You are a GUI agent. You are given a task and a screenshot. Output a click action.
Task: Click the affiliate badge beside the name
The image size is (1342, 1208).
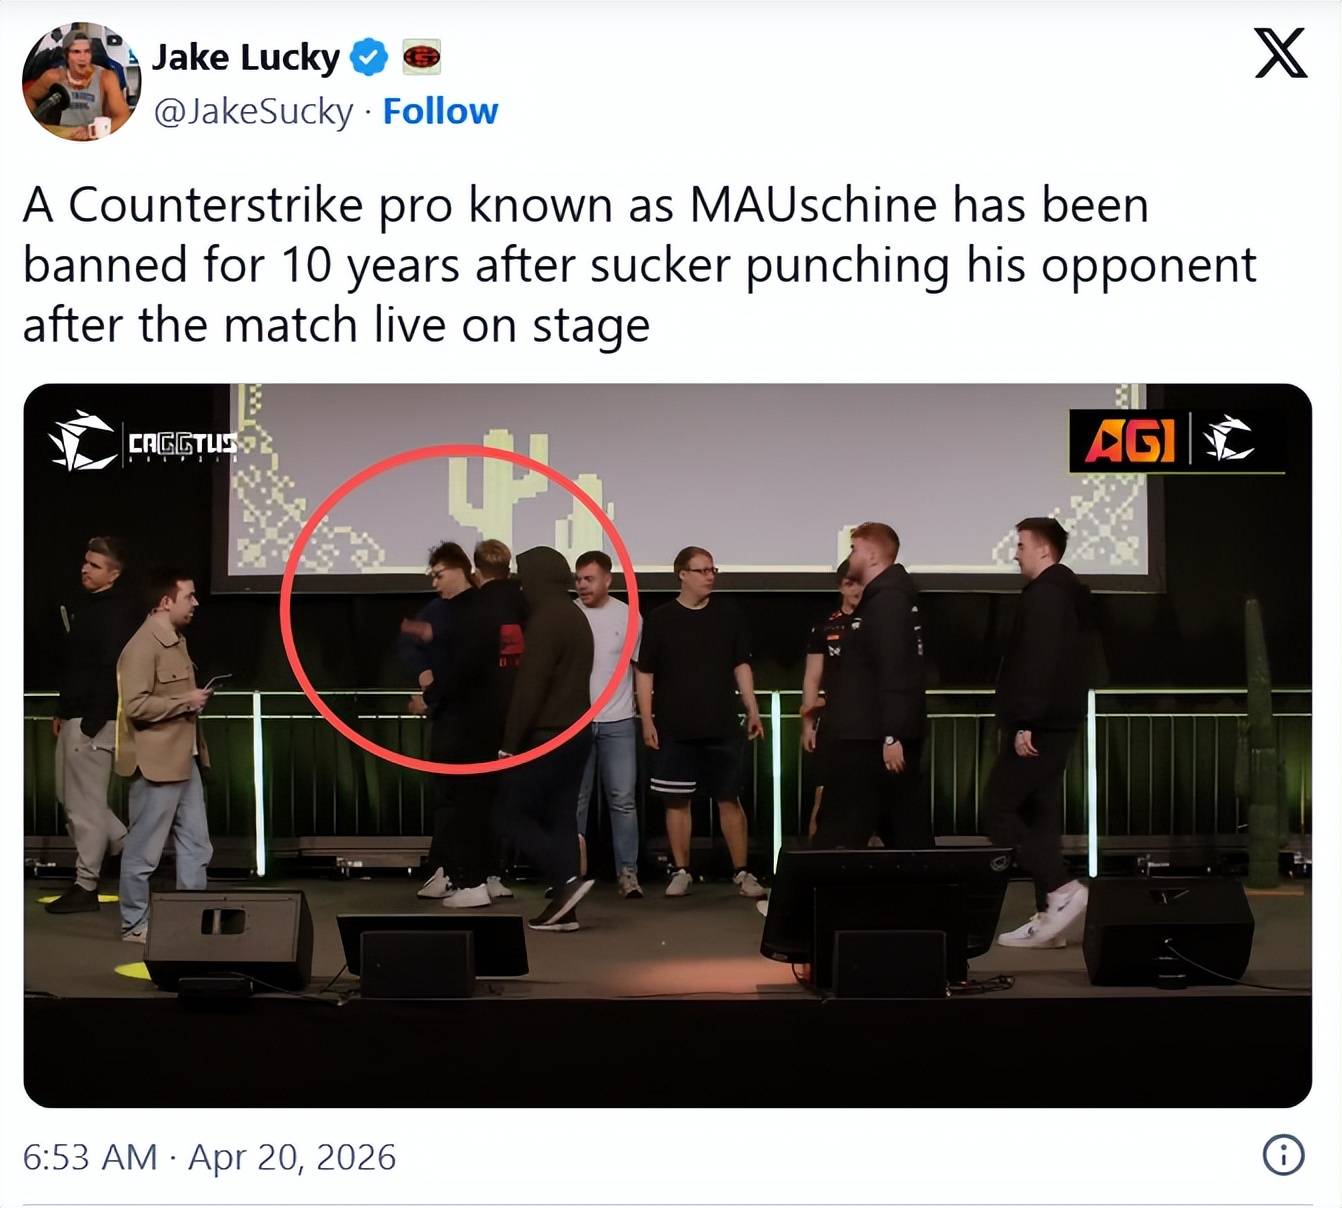[x=421, y=58]
